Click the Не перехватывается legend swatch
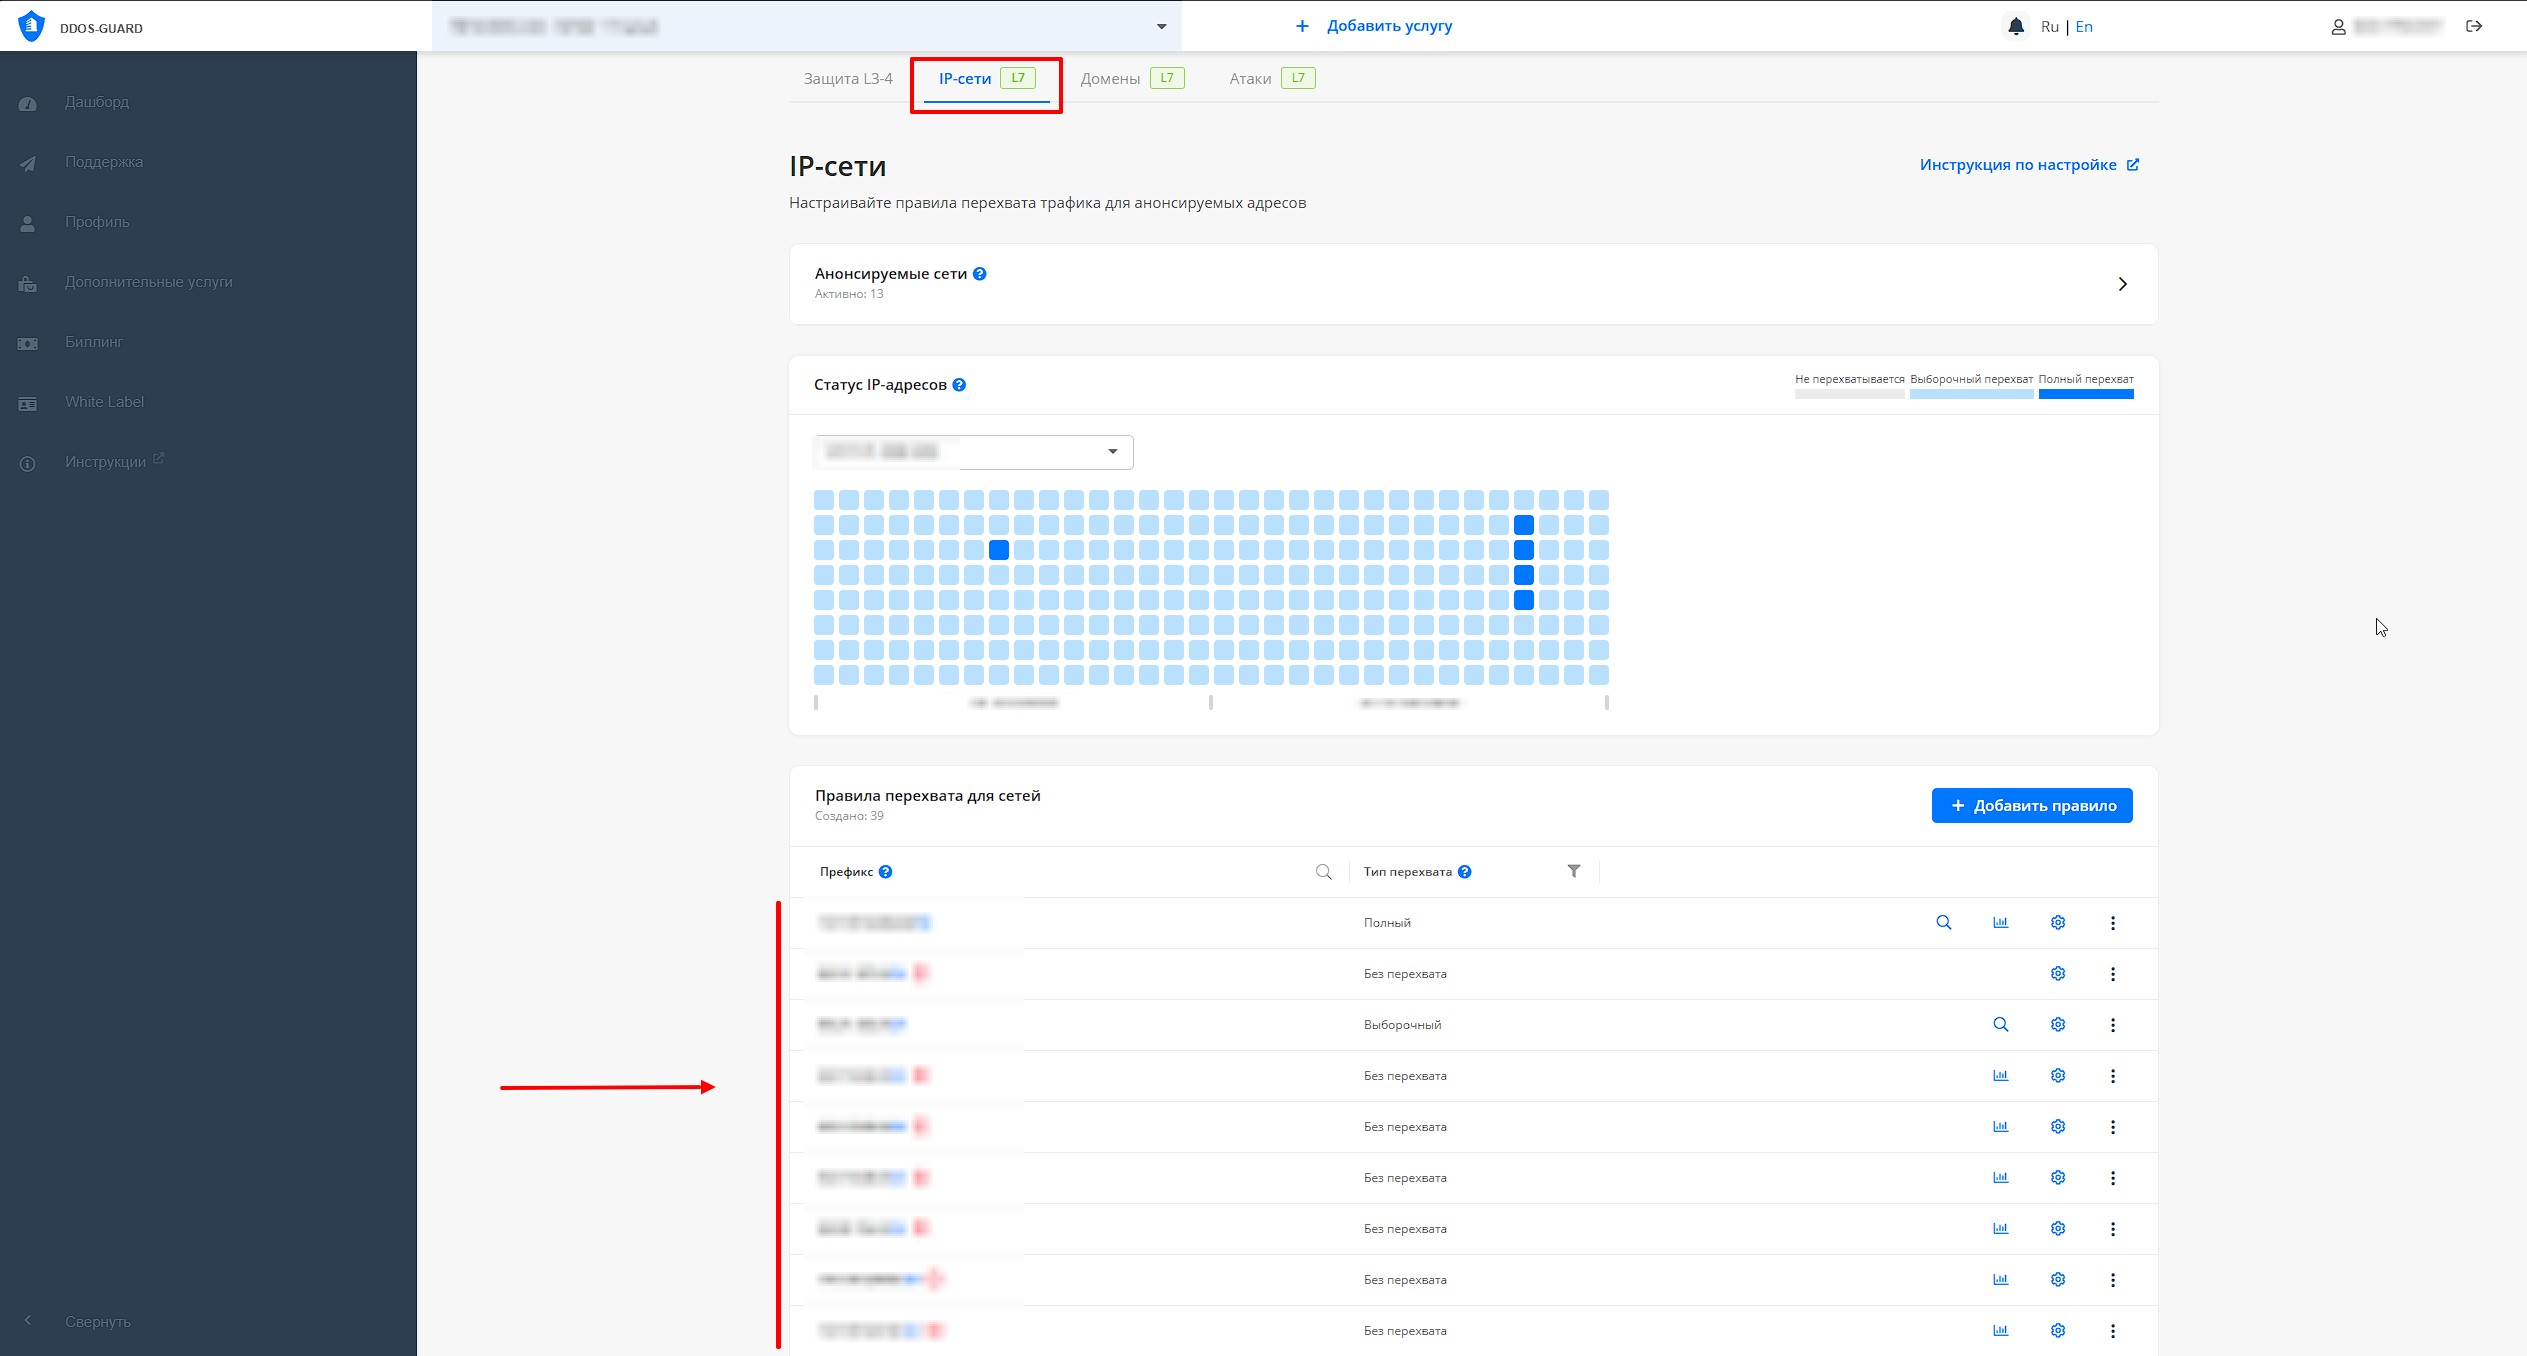 click(x=1849, y=394)
